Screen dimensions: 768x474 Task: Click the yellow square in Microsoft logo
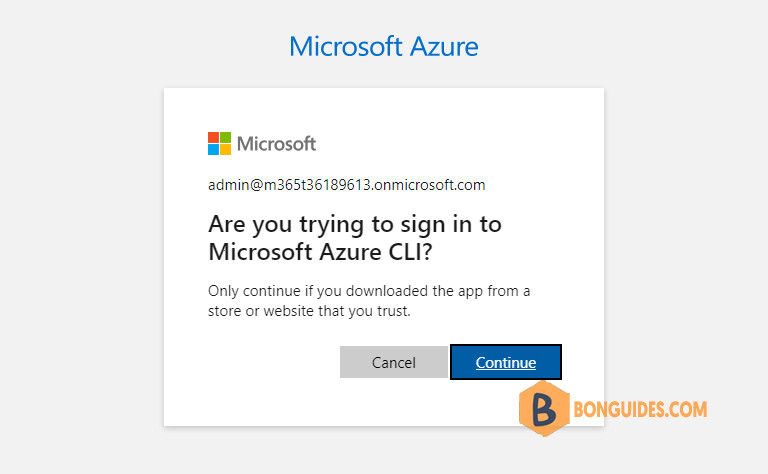225,149
